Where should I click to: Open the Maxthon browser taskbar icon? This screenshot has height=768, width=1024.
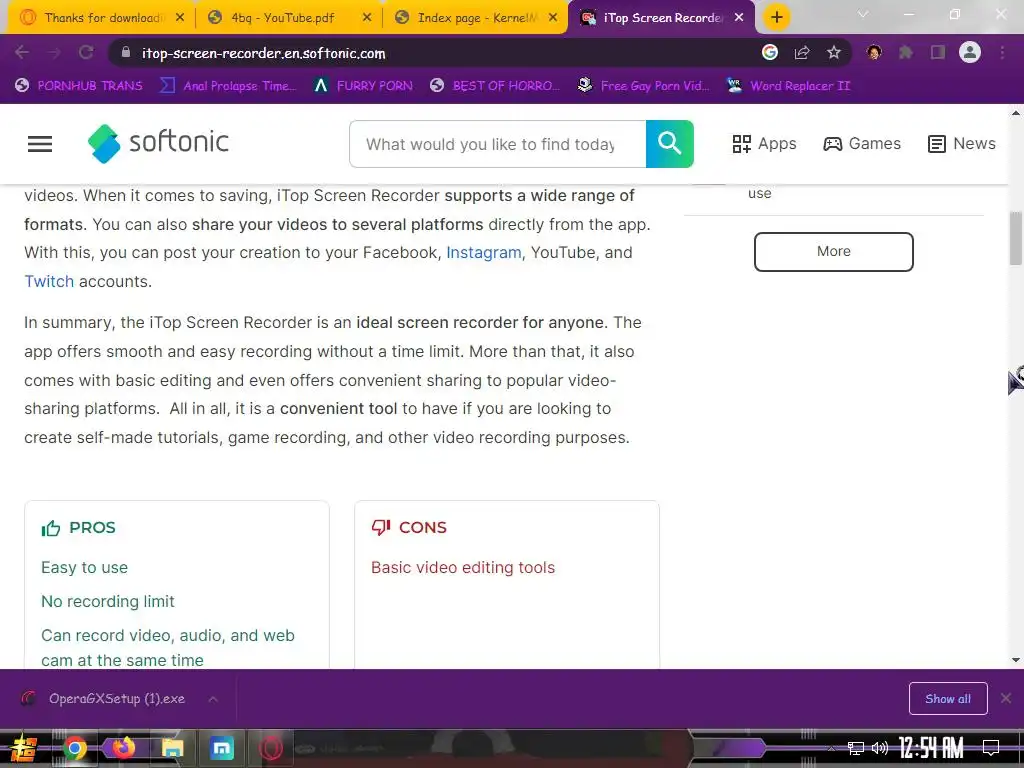[222, 748]
